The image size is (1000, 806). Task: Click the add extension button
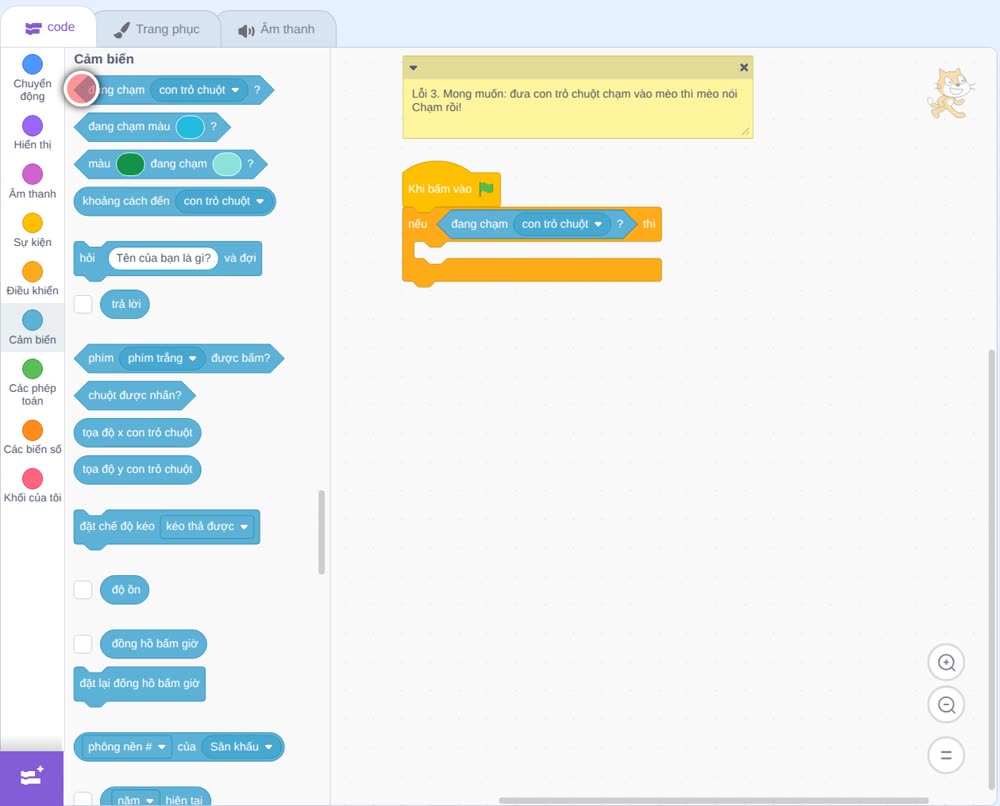pyautogui.click(x=32, y=777)
